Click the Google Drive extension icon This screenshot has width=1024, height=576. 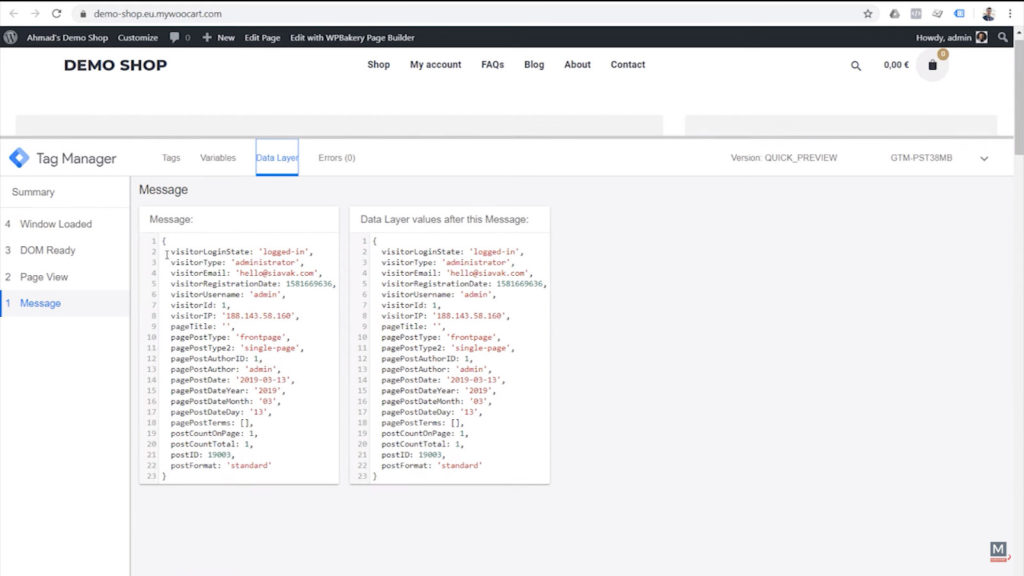pos(895,14)
